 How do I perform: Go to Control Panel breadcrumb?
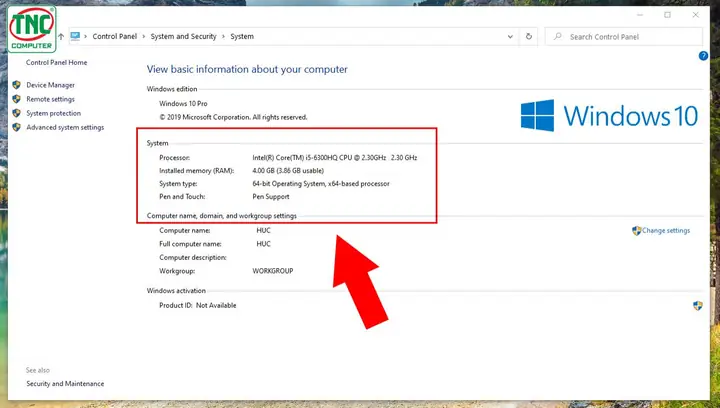pos(115,36)
